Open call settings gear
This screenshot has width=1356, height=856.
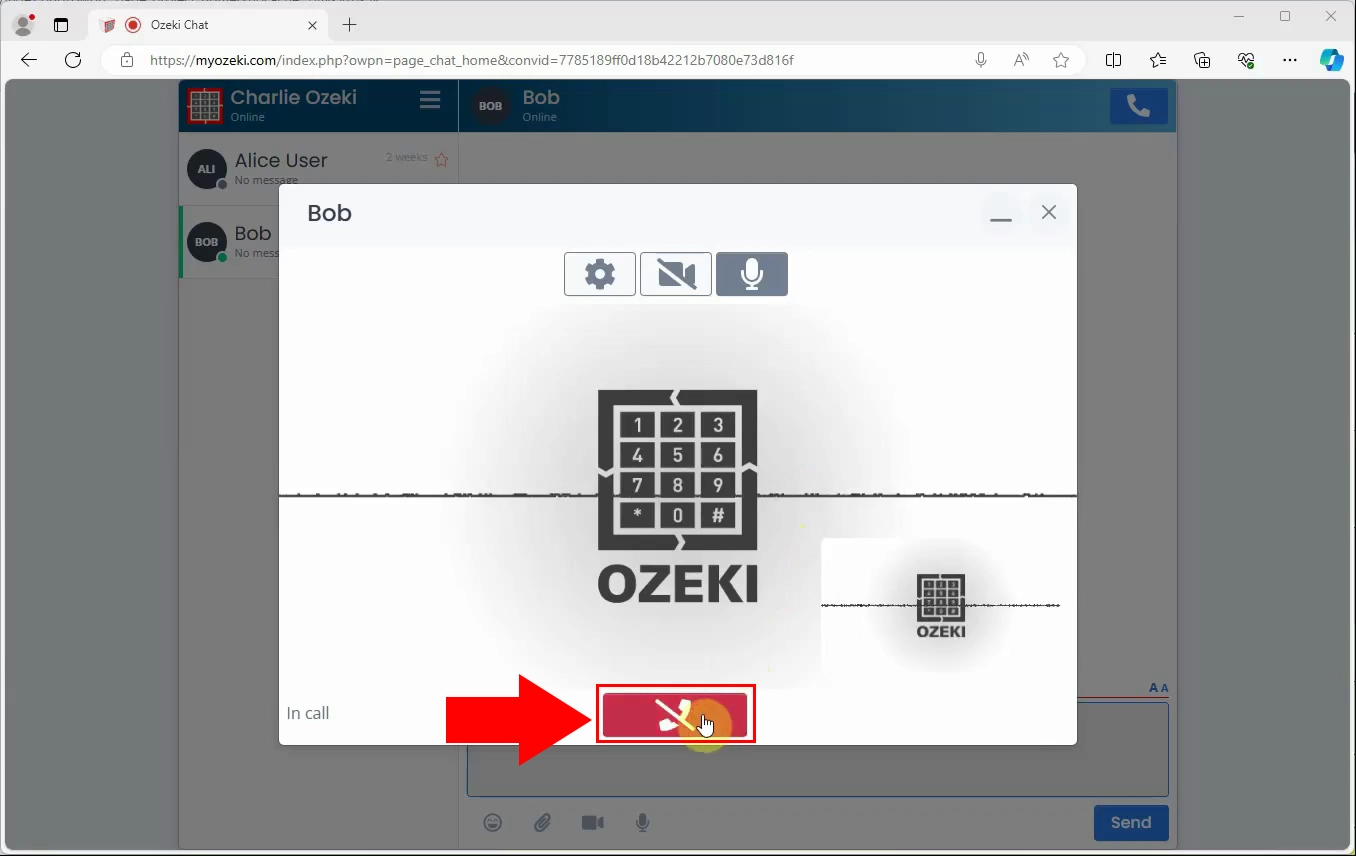coord(600,274)
